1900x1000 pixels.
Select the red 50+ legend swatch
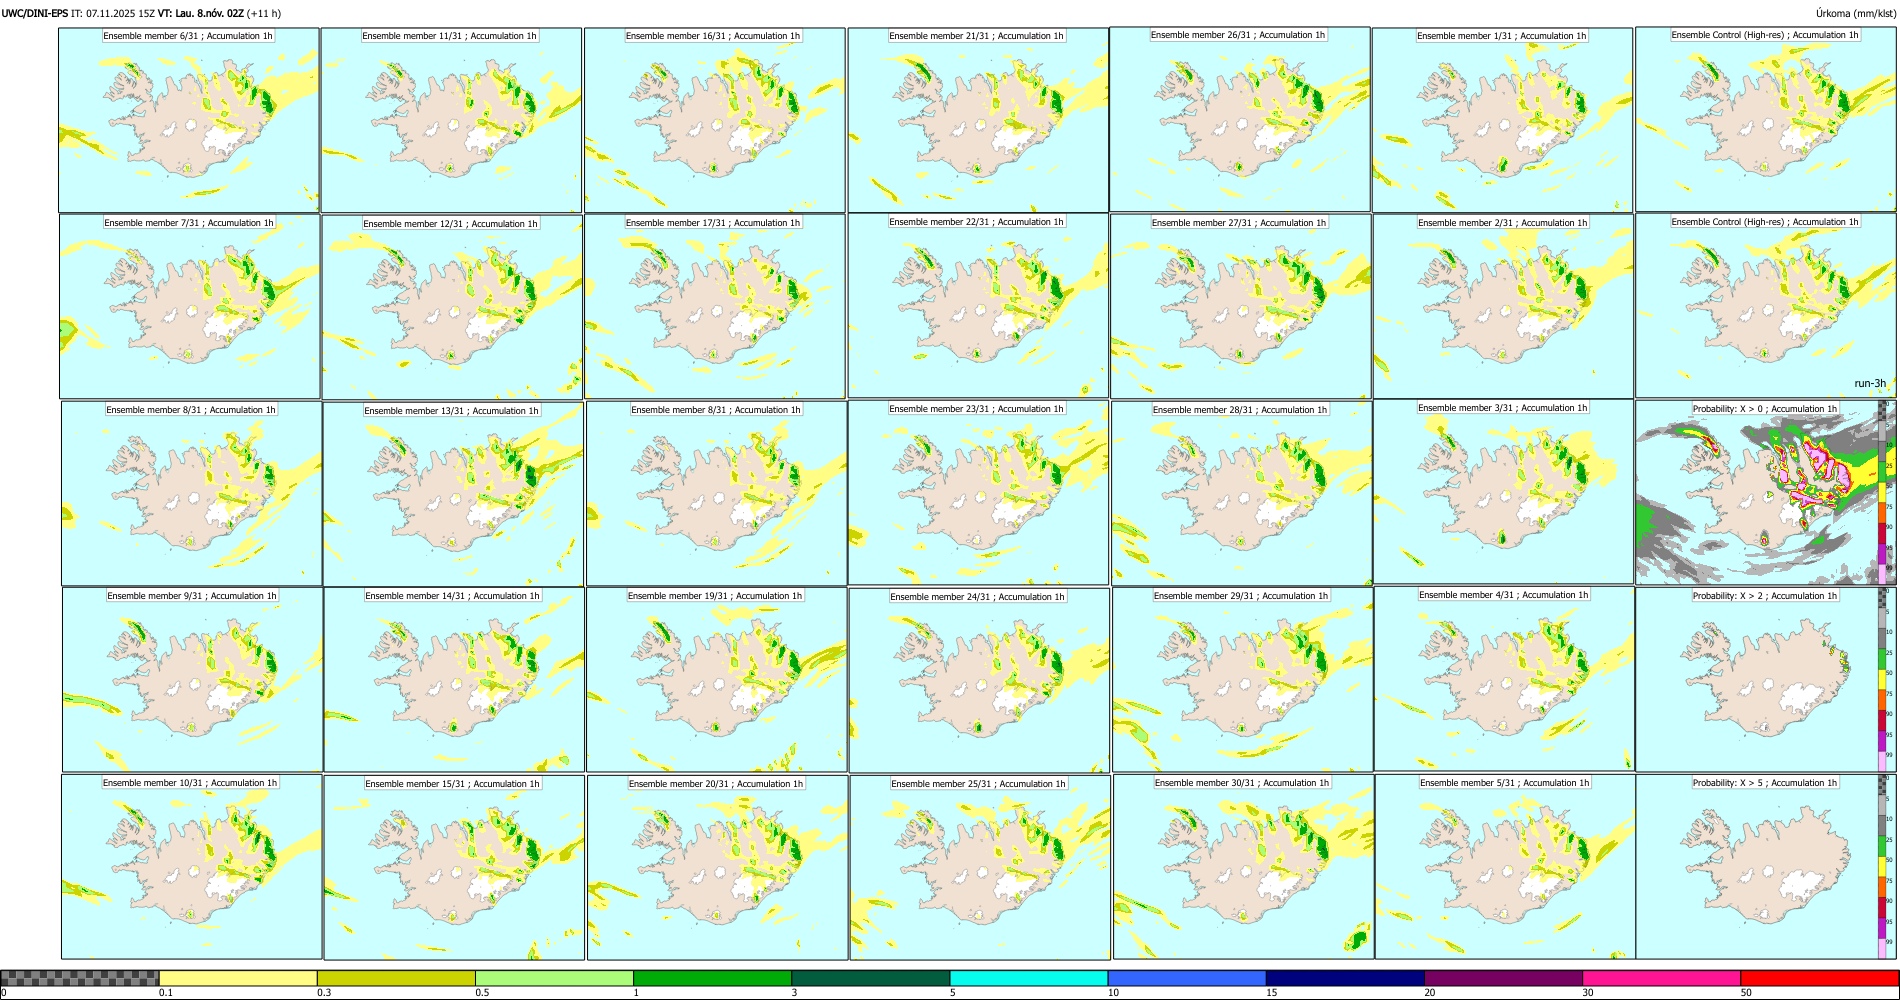1819,978
